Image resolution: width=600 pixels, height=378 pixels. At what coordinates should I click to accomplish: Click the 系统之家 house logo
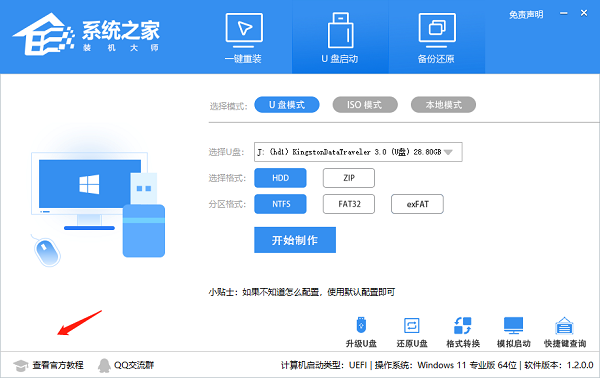pyautogui.click(x=44, y=34)
